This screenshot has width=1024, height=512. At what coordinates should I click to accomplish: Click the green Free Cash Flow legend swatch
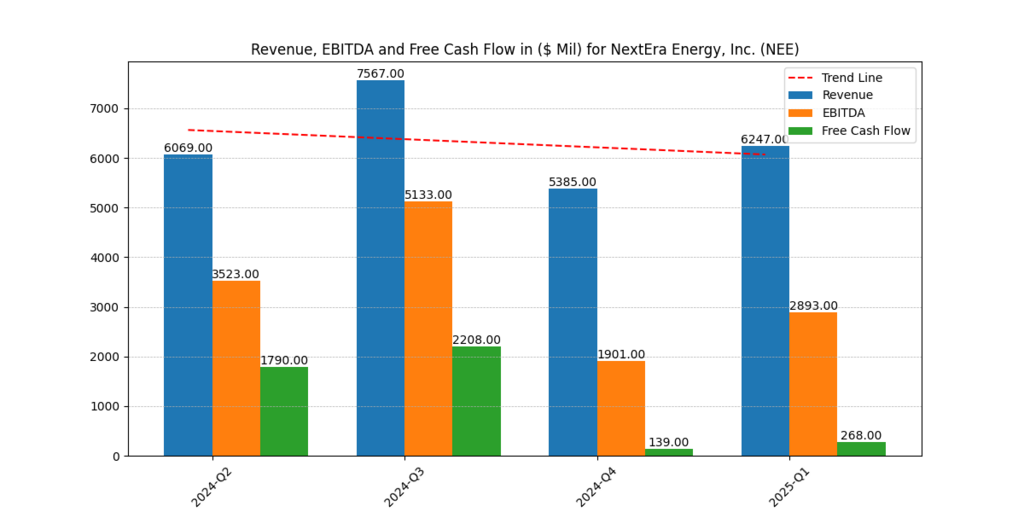pos(800,131)
